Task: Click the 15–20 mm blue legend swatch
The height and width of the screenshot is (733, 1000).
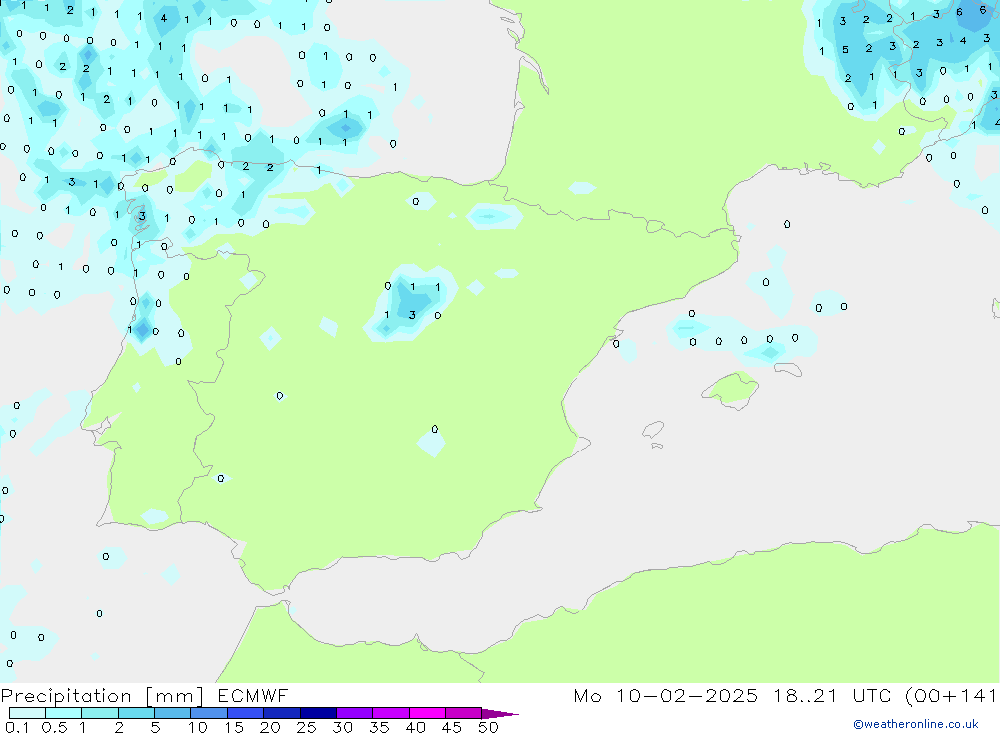Action: point(245,713)
